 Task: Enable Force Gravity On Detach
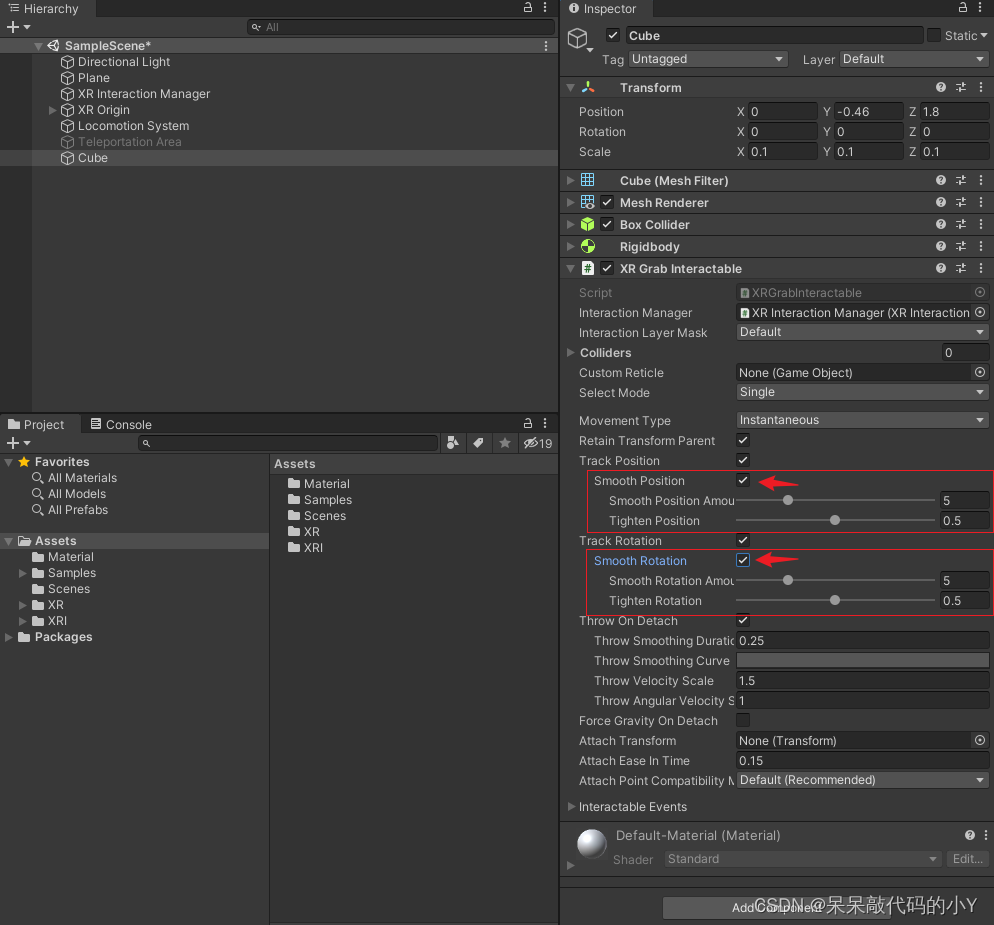tap(743, 721)
